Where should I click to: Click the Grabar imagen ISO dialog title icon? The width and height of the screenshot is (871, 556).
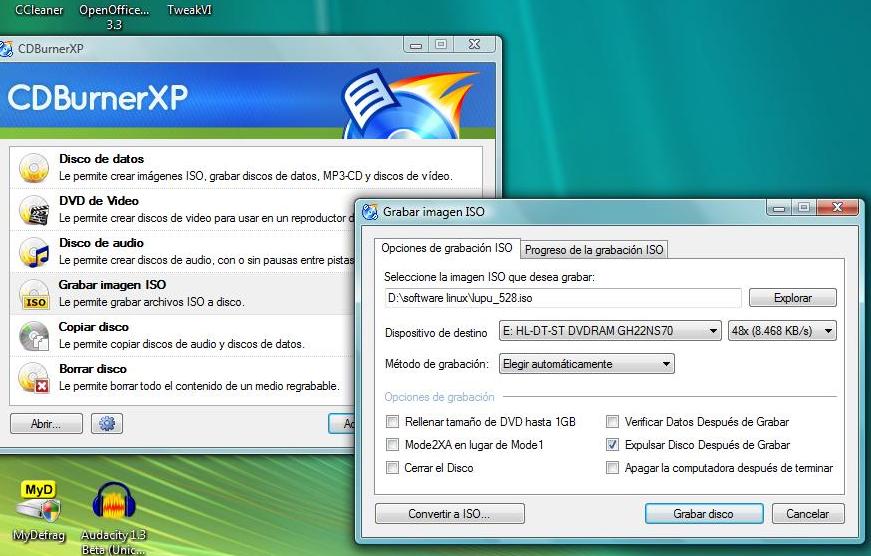point(369,212)
